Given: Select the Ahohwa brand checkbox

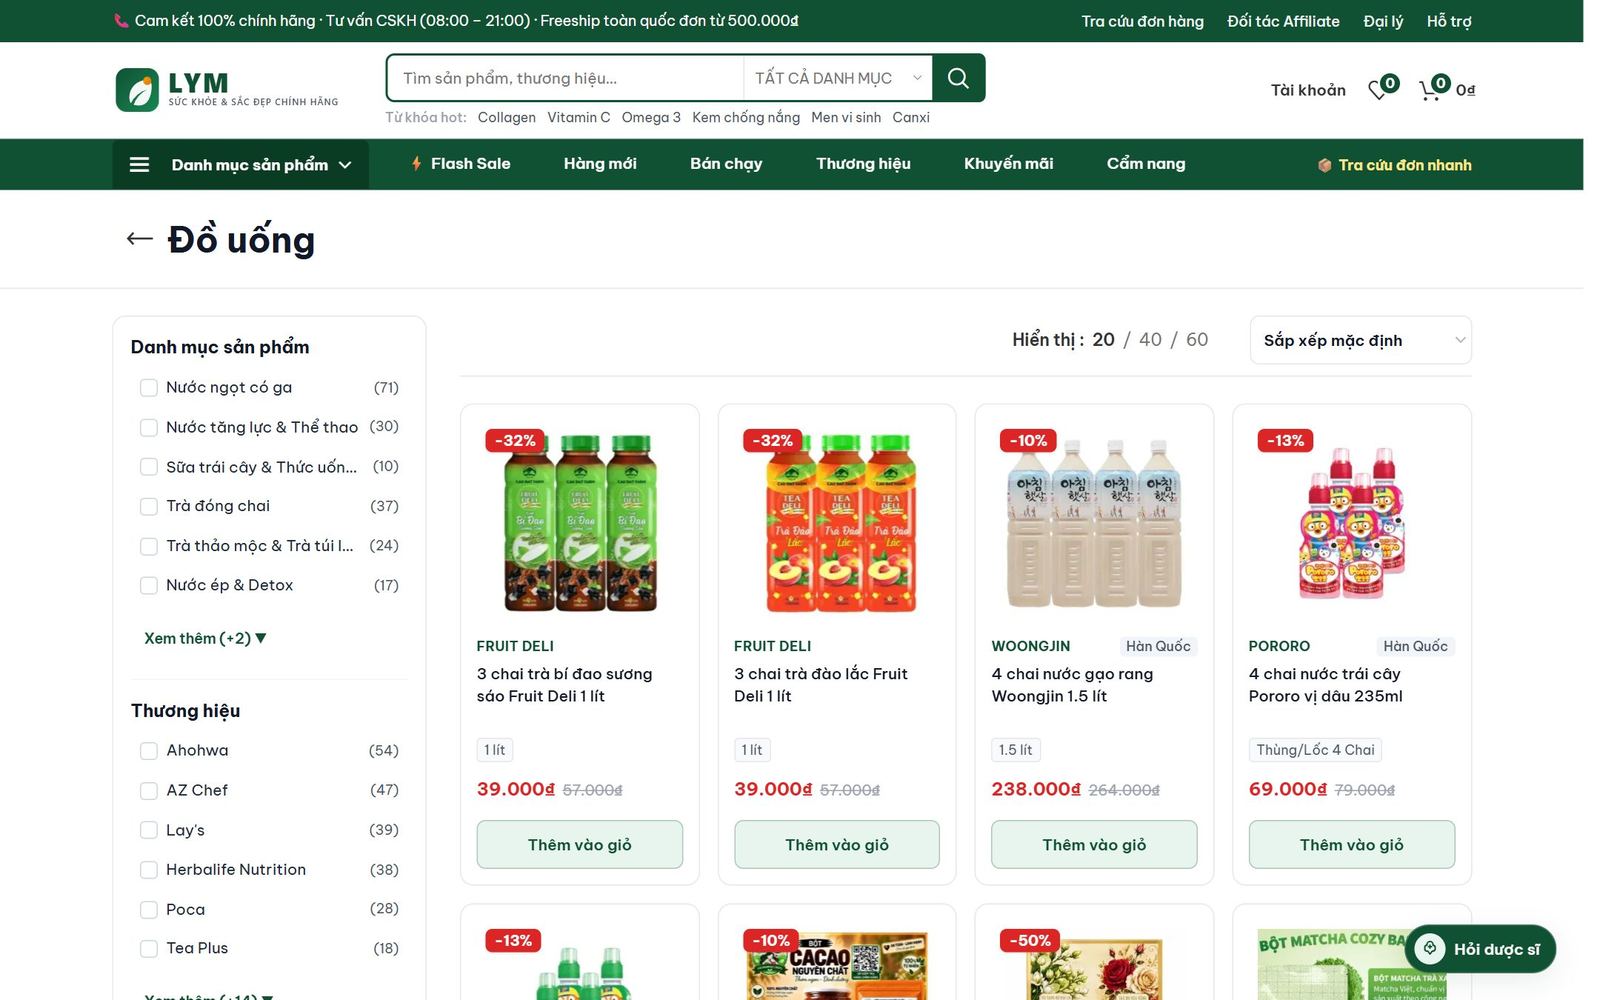Looking at the screenshot, I should (149, 750).
